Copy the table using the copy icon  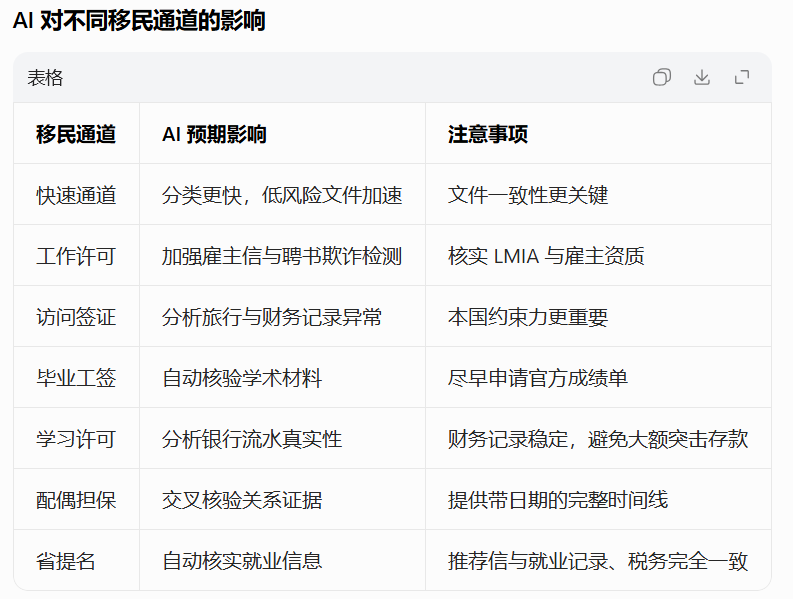(662, 78)
